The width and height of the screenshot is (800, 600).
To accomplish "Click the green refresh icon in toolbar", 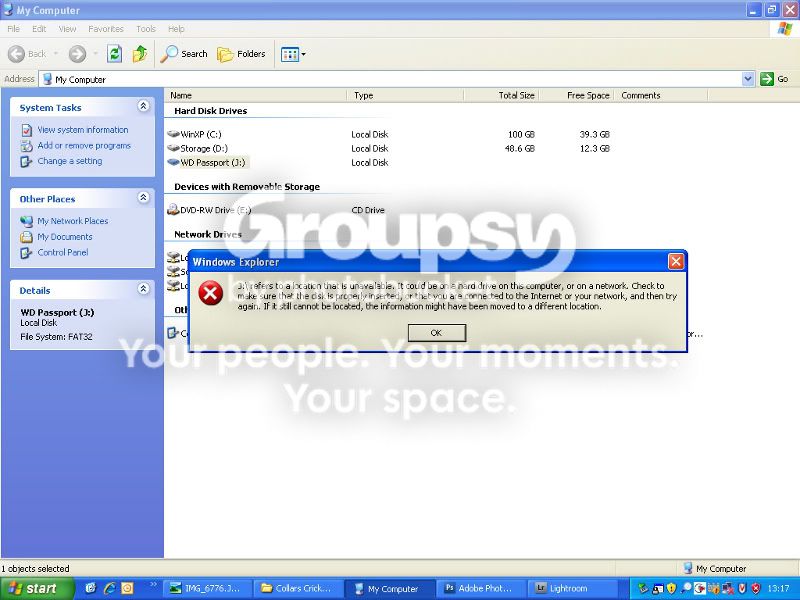I will pos(114,54).
